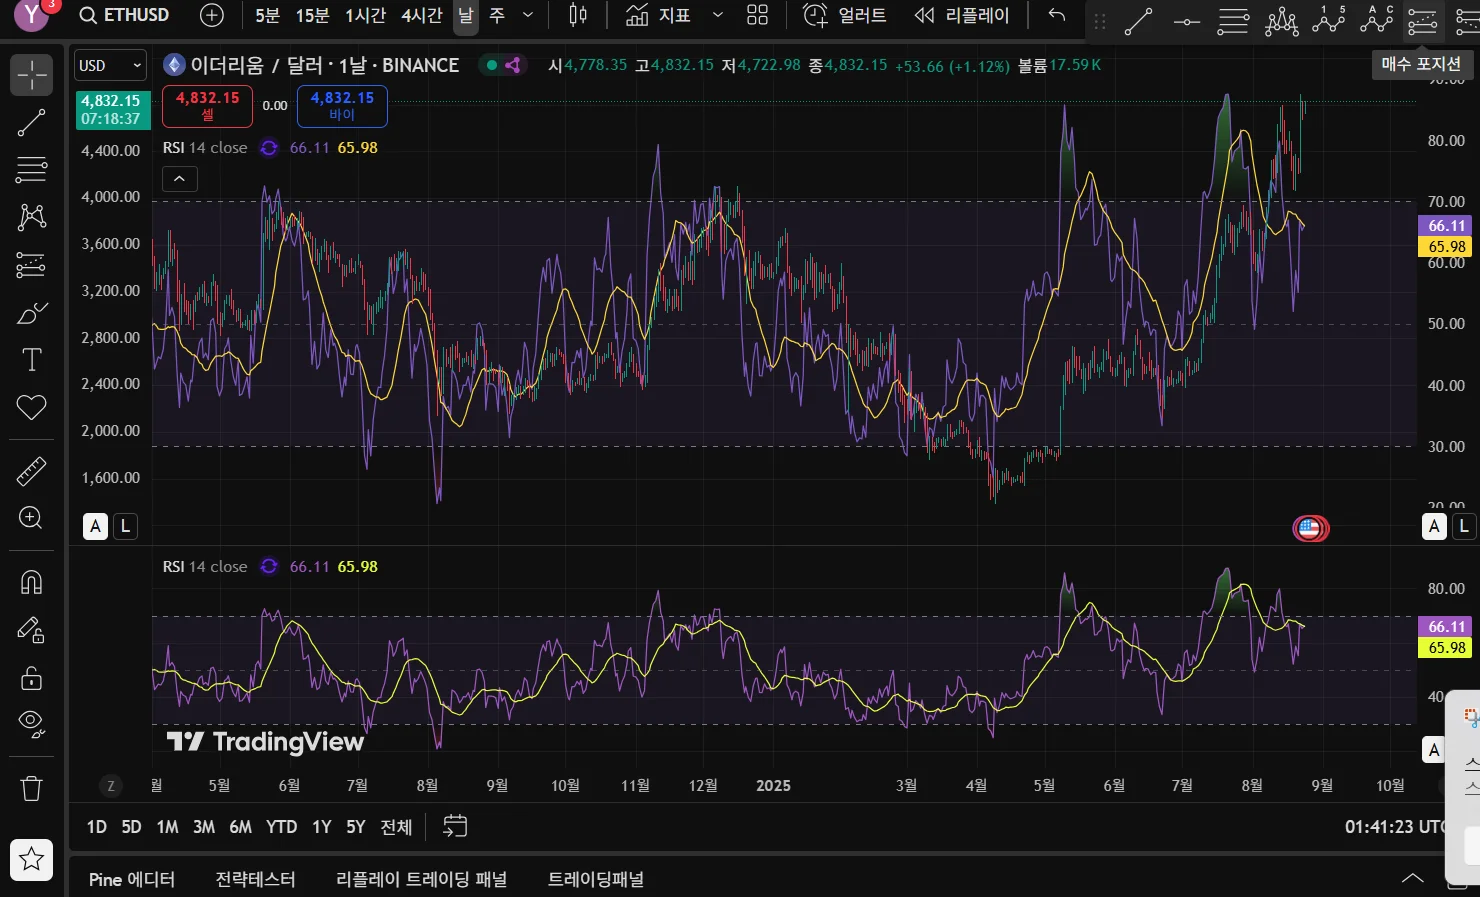
Task: Select the 1Y date range
Action: (x=321, y=826)
